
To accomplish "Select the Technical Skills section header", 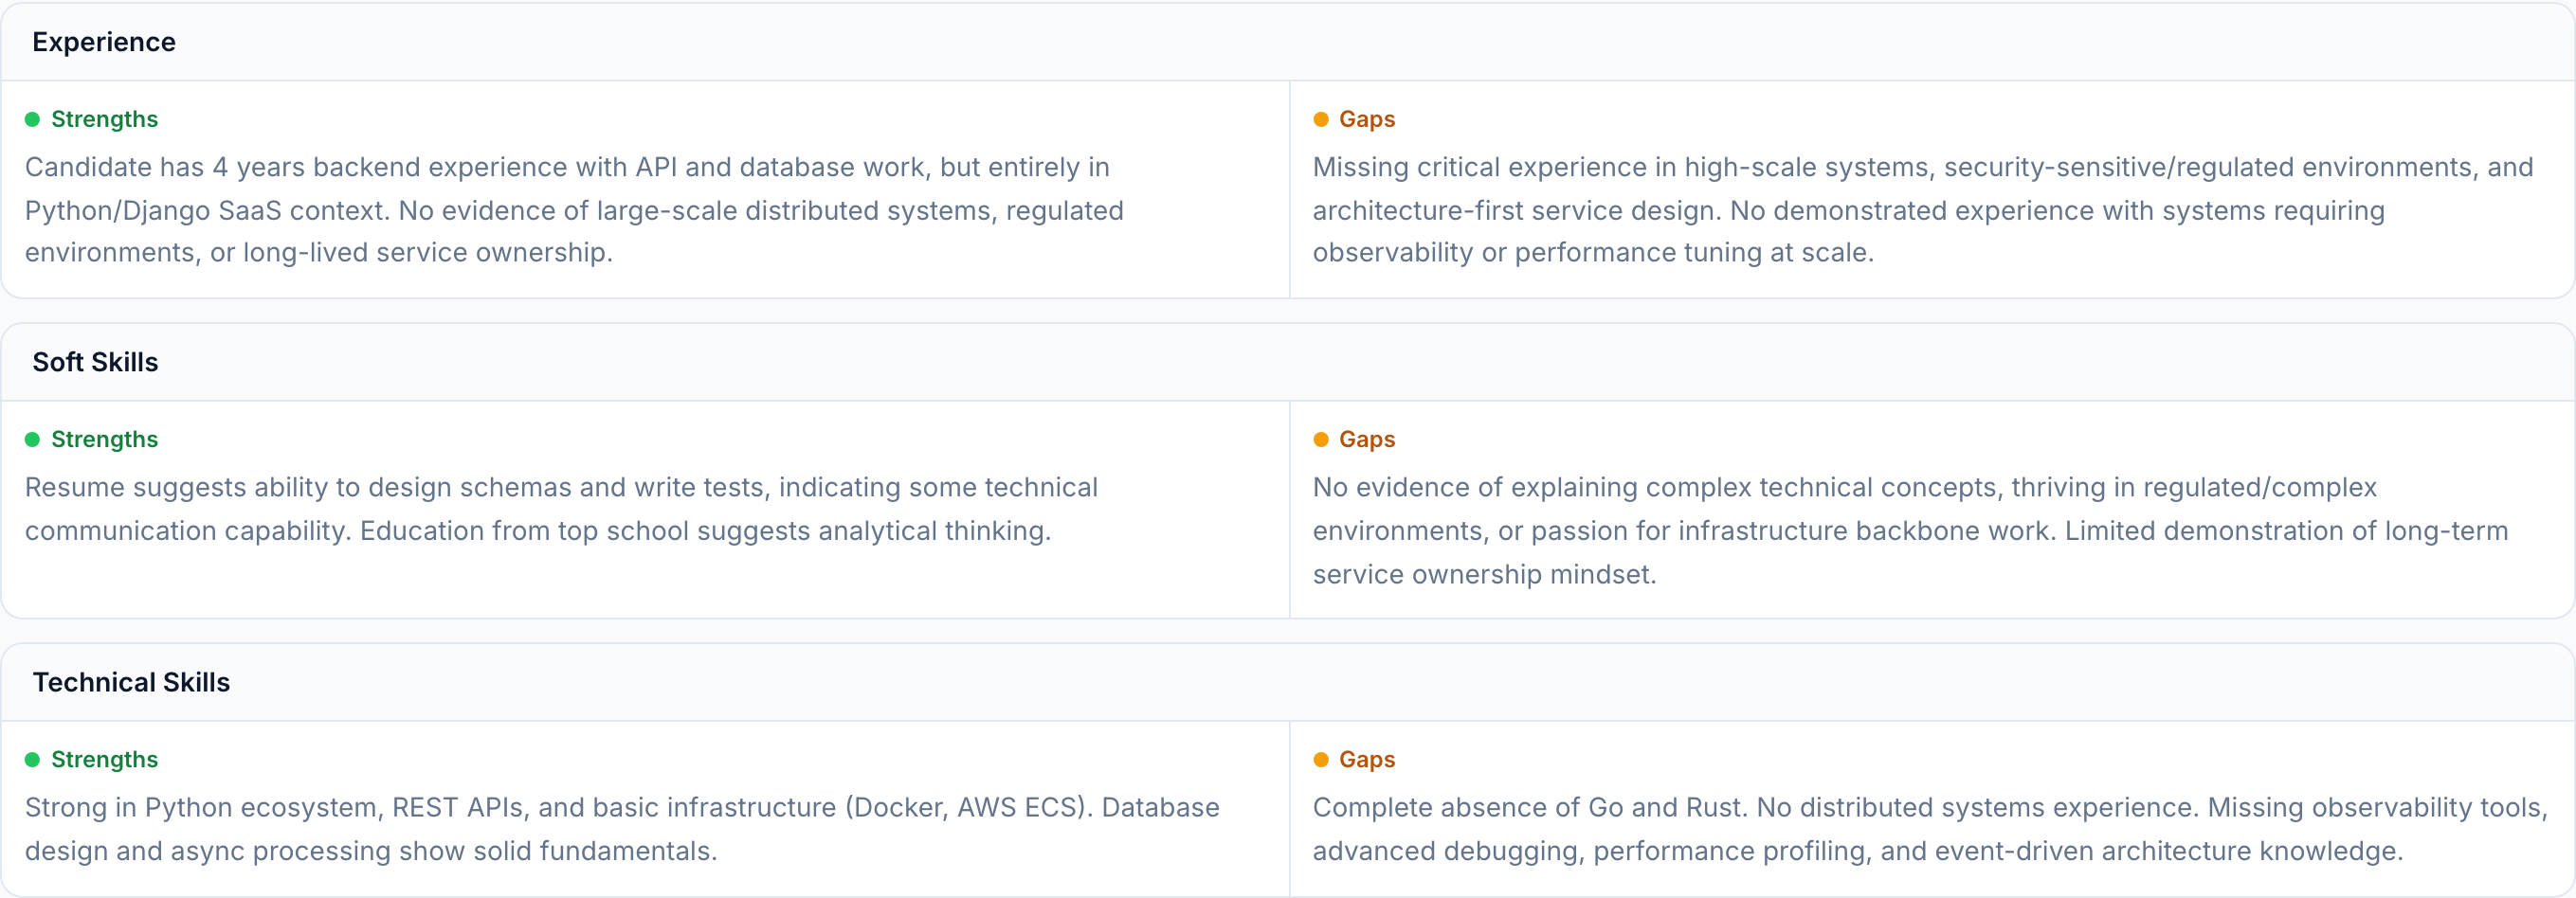I will tap(131, 682).
